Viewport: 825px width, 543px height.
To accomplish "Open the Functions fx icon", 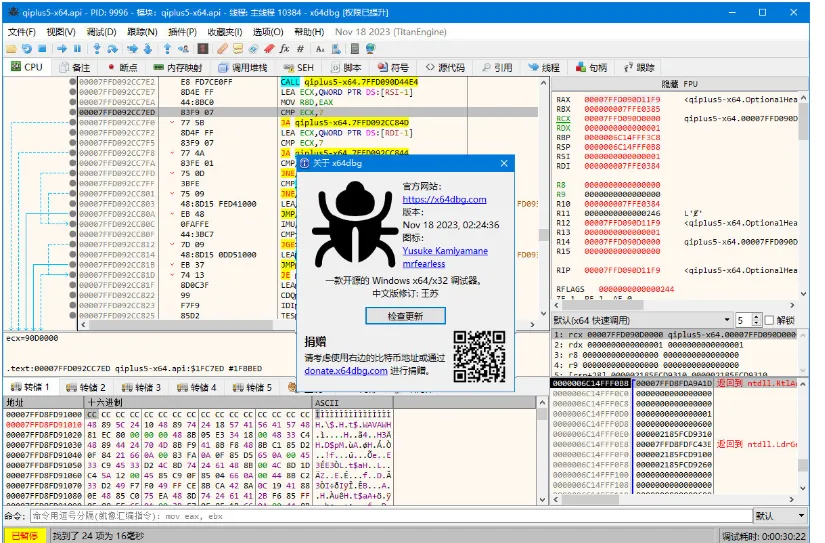I will click(x=284, y=49).
